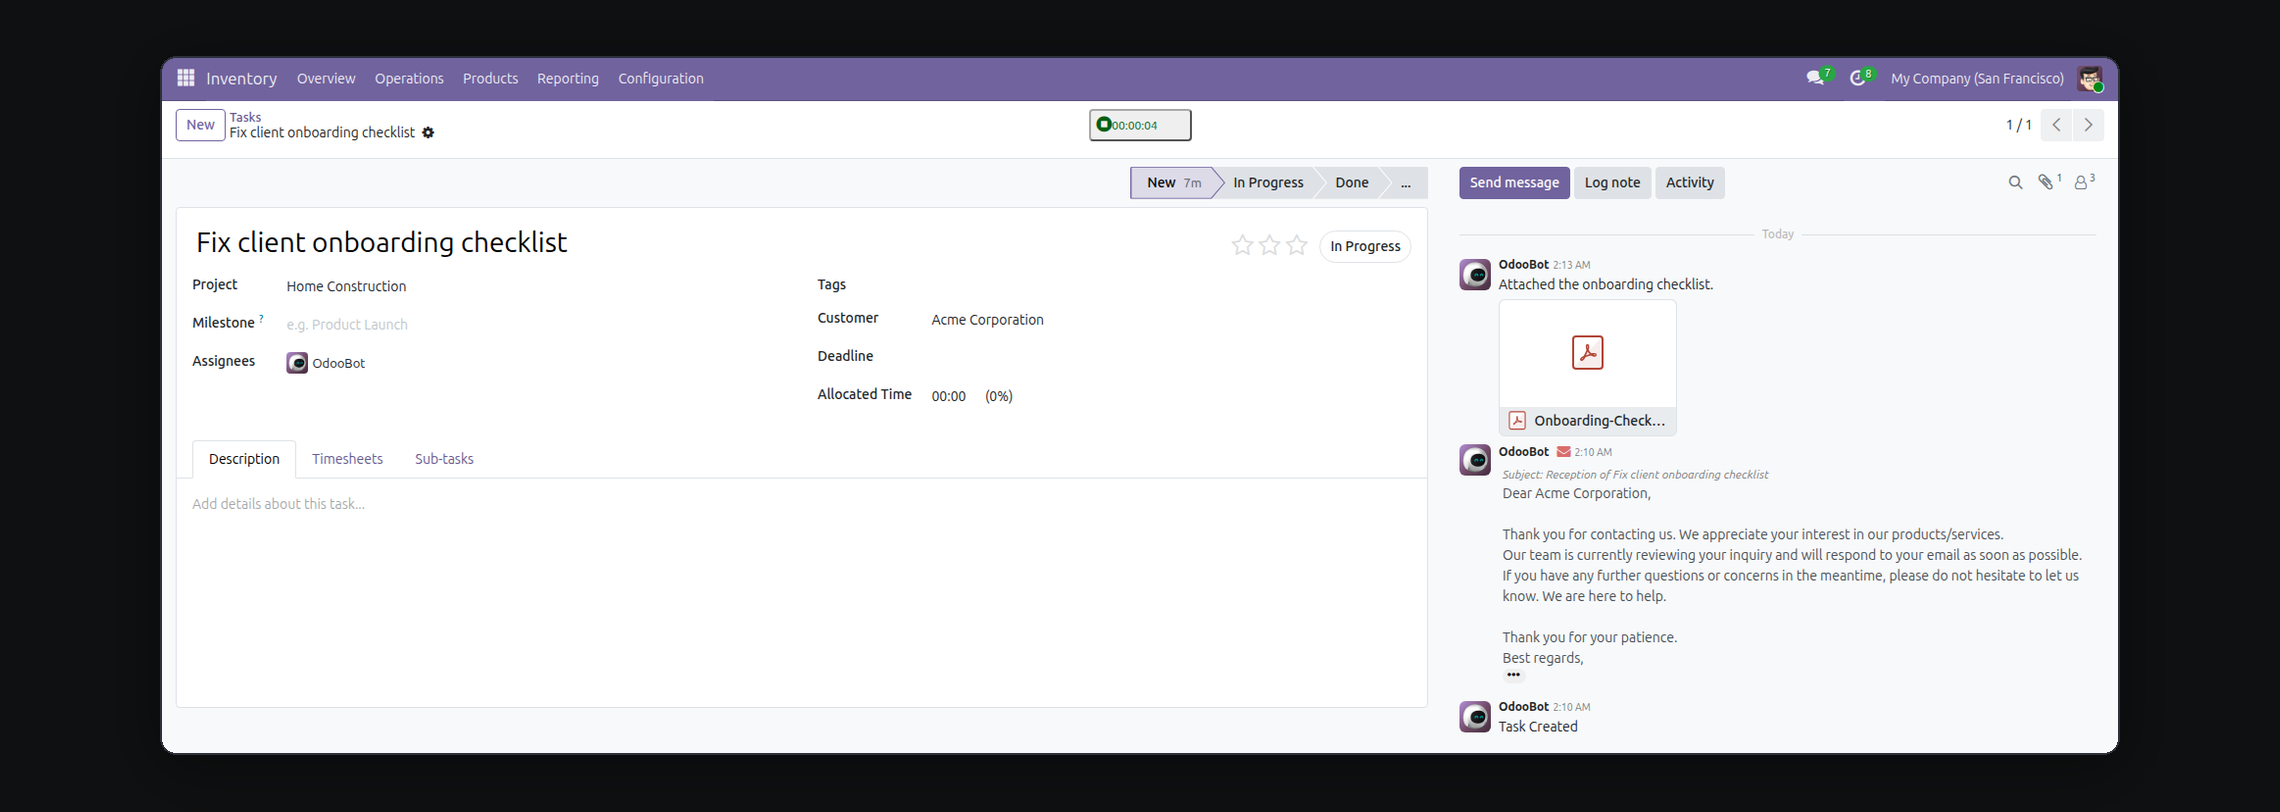The height and width of the screenshot is (812, 2280).
Task: Open the activities clock icon
Action: tap(1859, 78)
